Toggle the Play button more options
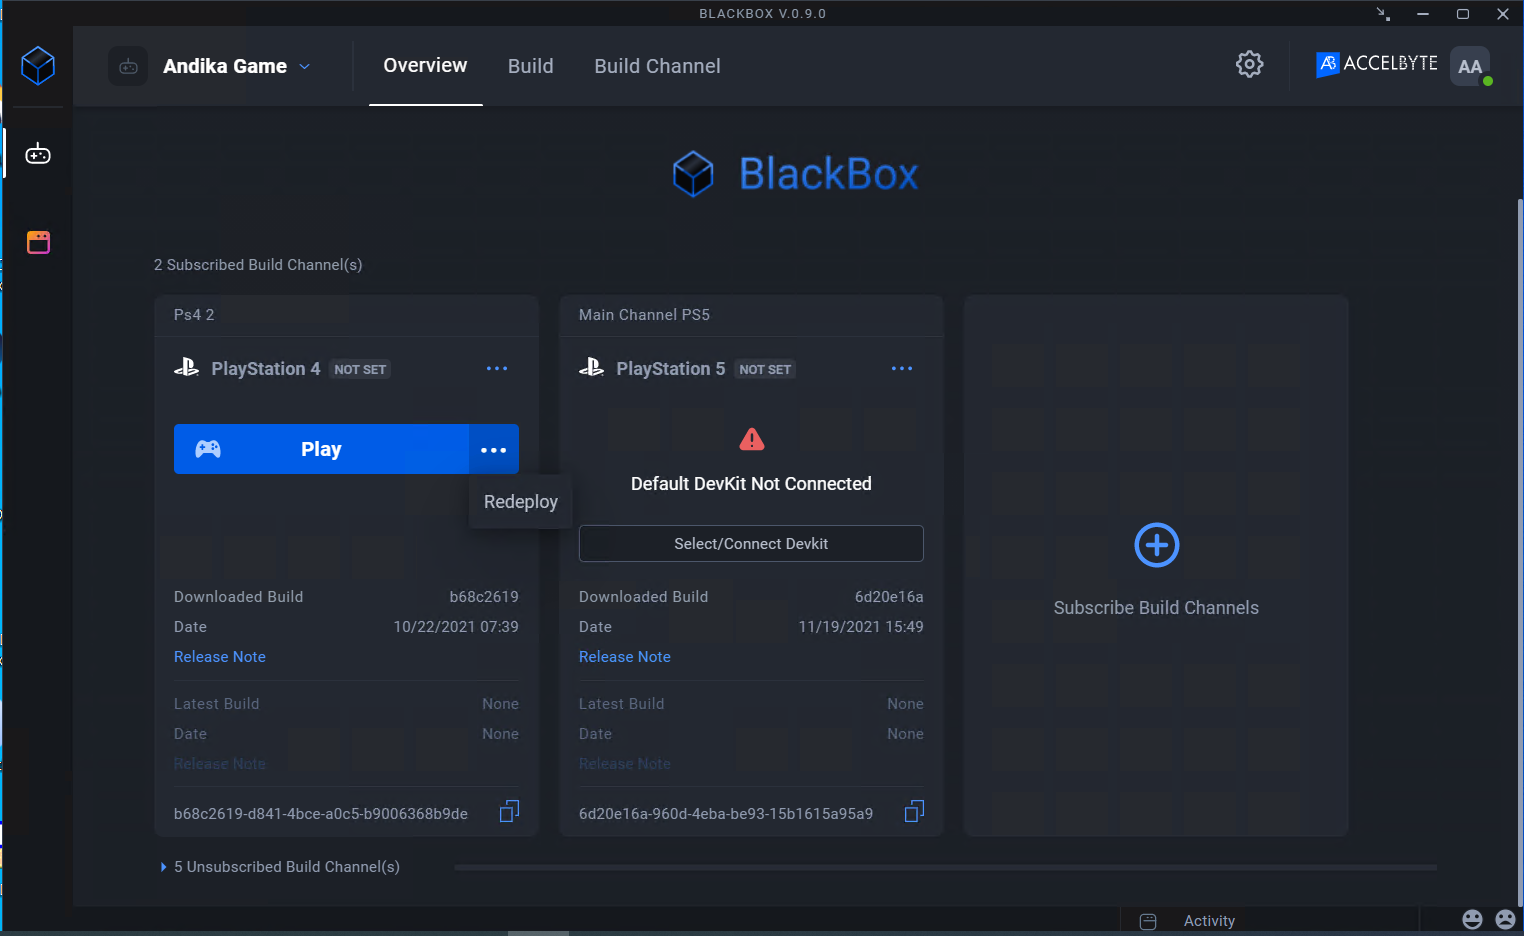Viewport: 1524px width, 936px height. click(x=494, y=449)
